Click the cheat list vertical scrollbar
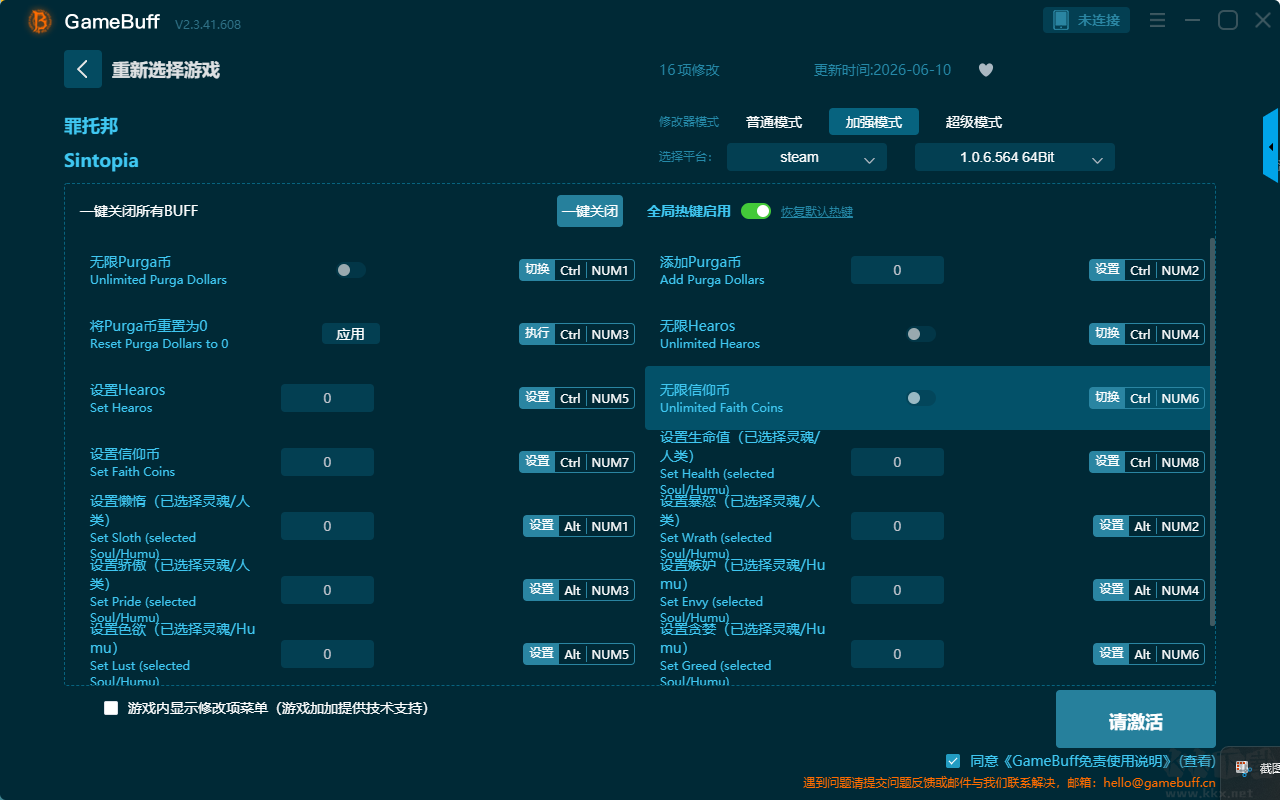The image size is (1280, 800). pos(1213,432)
